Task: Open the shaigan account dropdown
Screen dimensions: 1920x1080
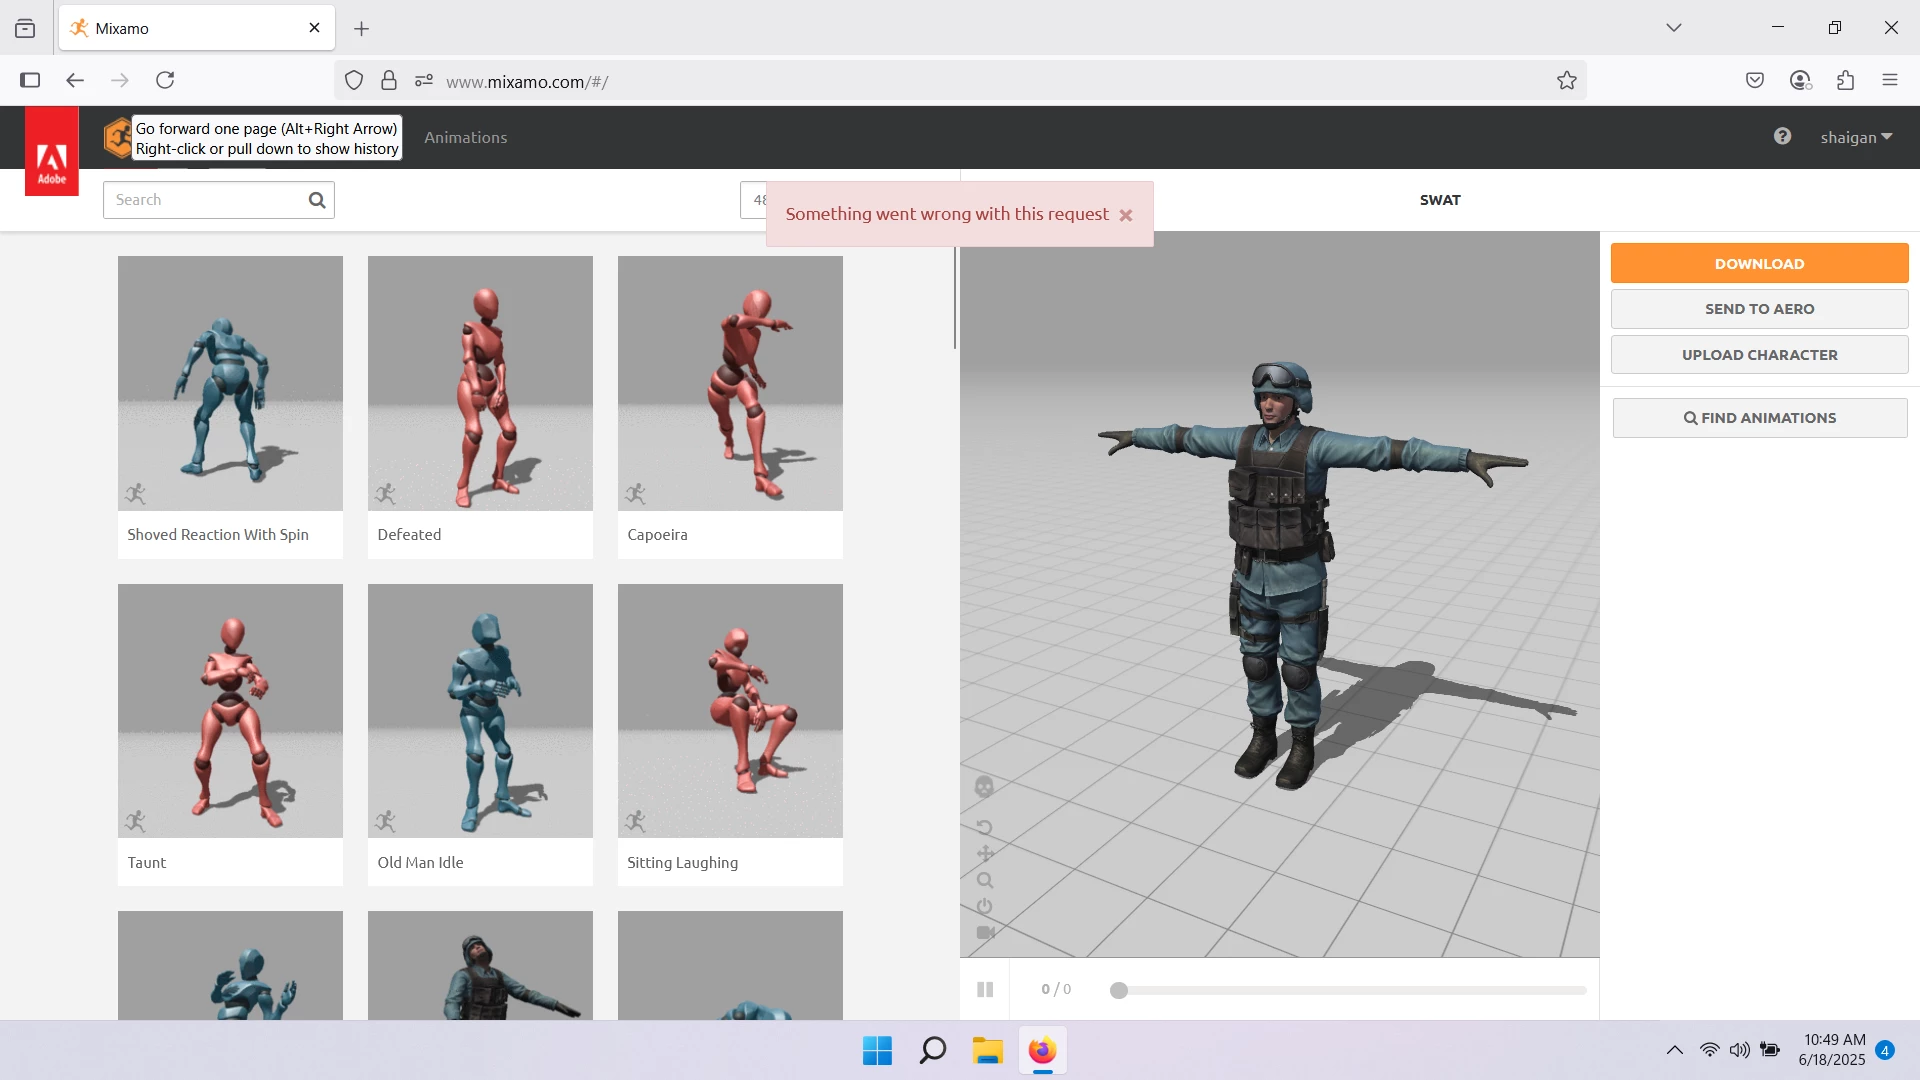Action: 1856,137
